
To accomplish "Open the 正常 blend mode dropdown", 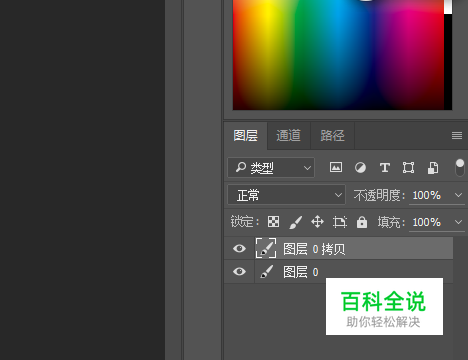I will [287, 195].
